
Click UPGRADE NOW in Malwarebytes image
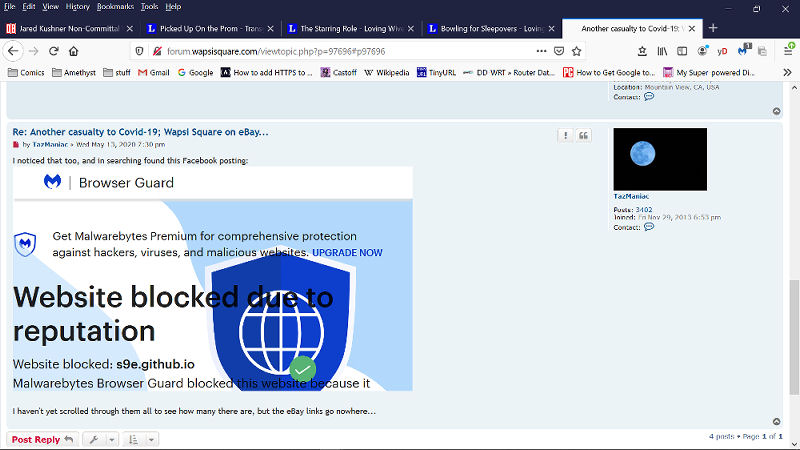pos(347,253)
